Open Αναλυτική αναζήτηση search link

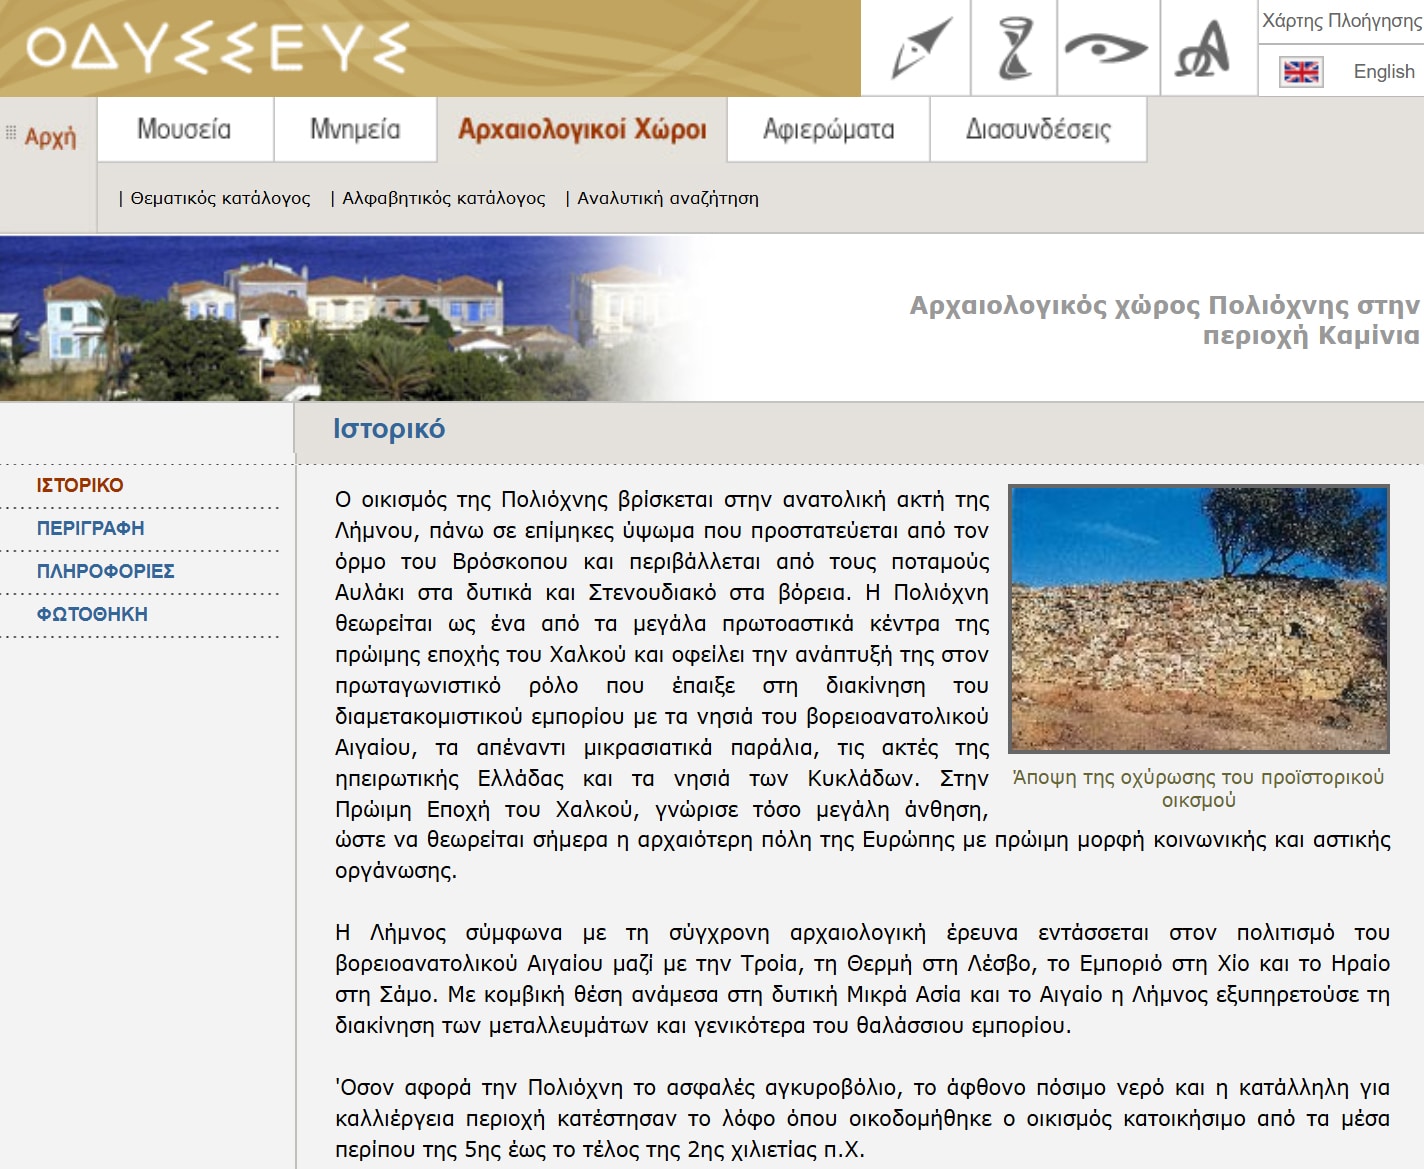(667, 198)
